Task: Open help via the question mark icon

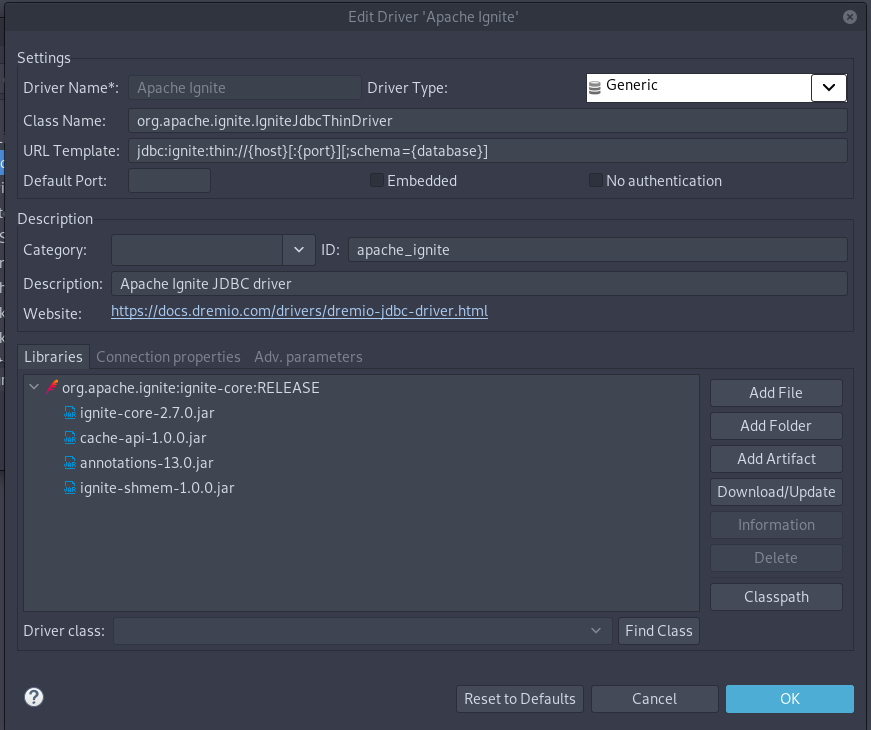Action: pos(33,697)
